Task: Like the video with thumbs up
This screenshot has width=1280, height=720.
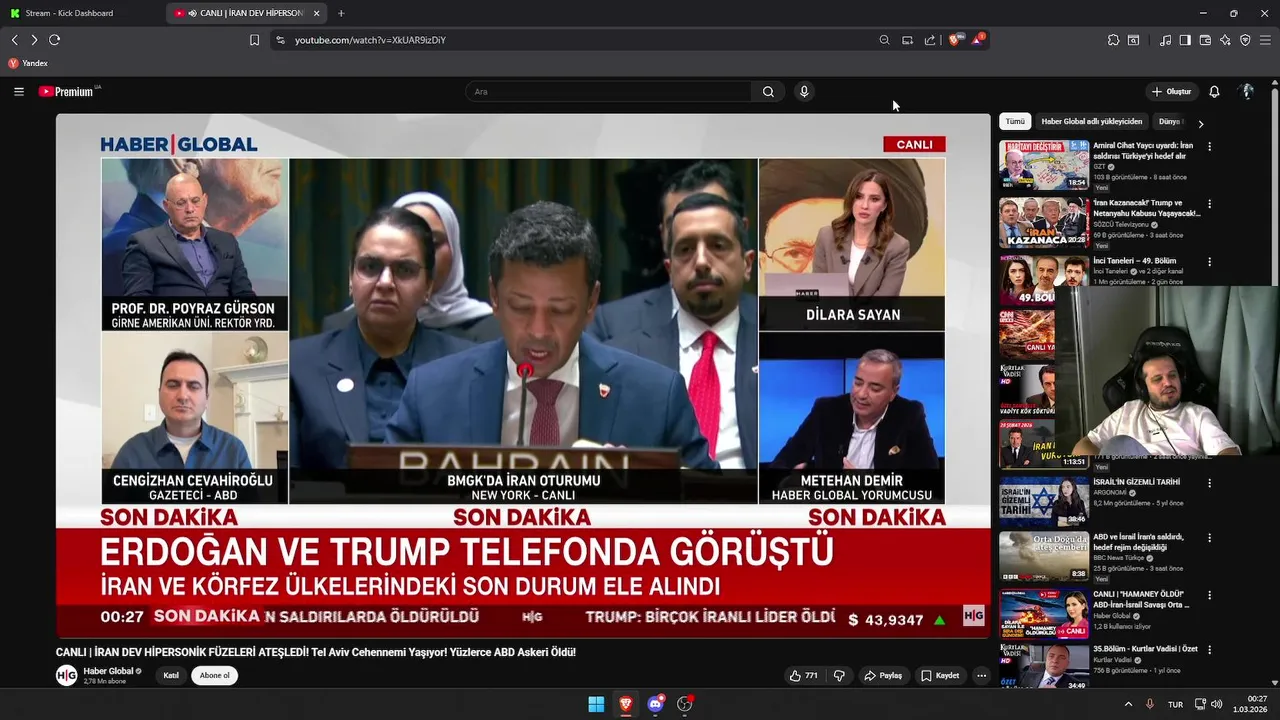Action: click(804, 676)
